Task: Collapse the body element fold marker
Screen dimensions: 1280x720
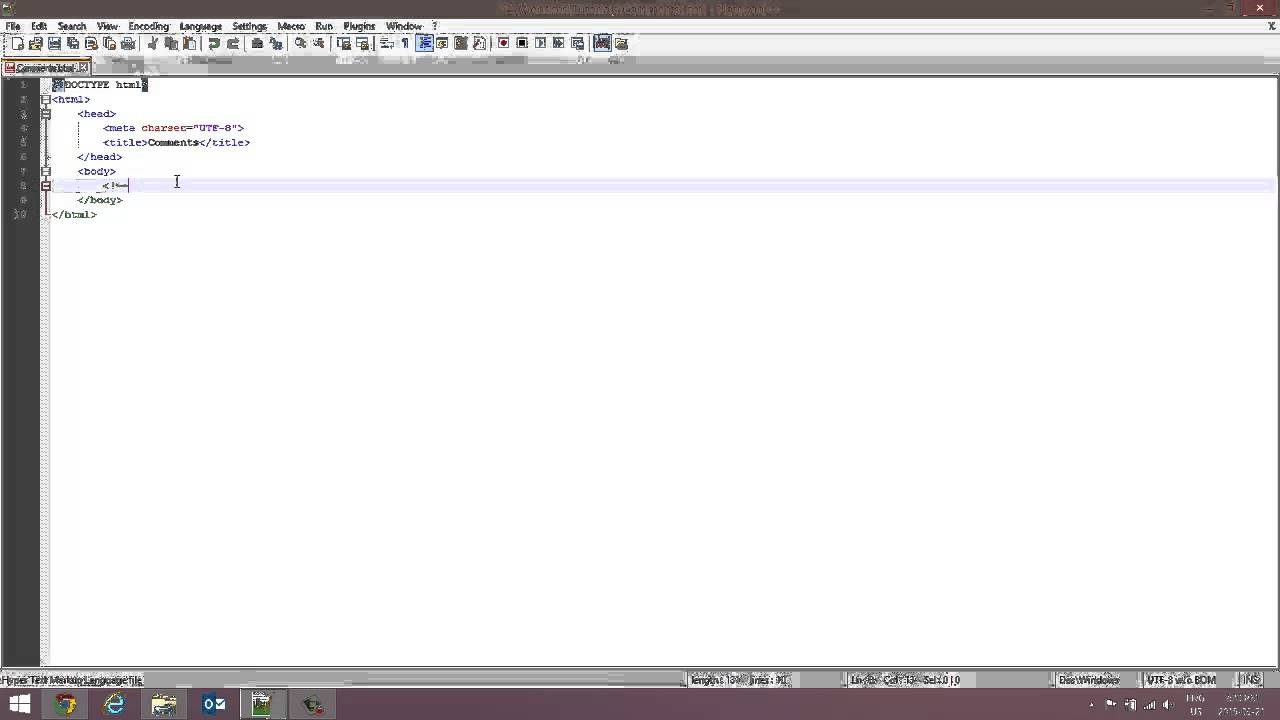Action: point(45,171)
